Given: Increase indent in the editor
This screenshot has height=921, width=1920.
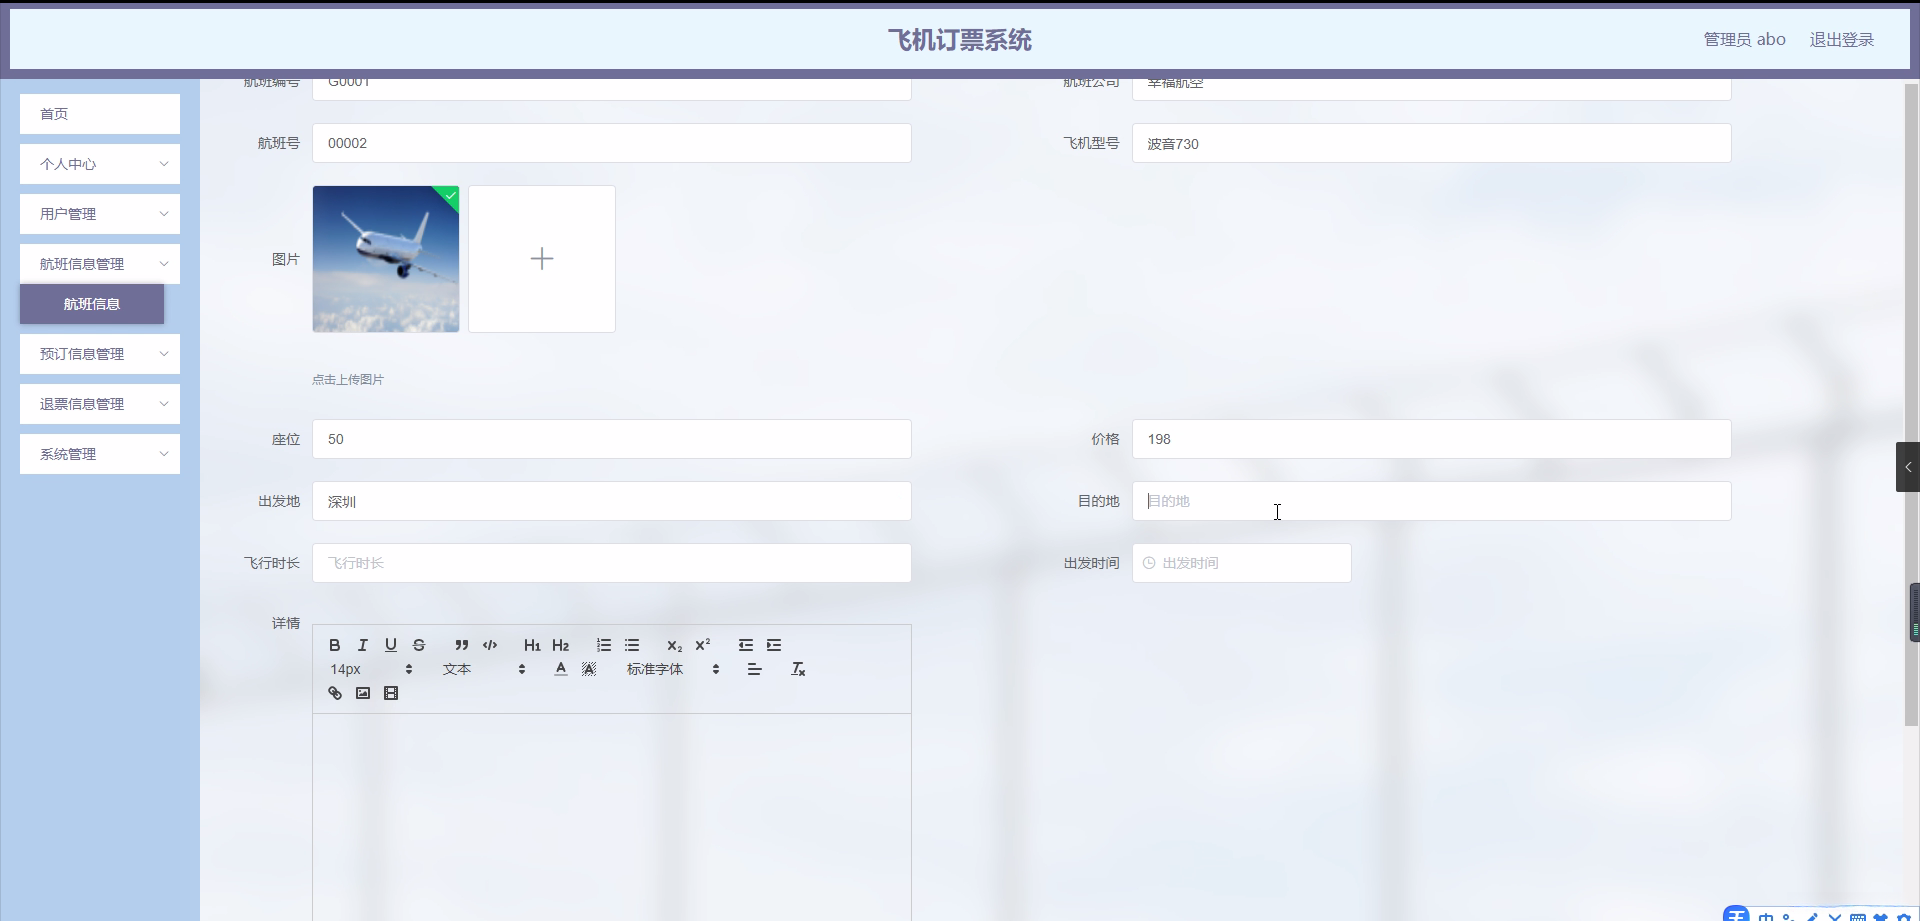Looking at the screenshot, I should 774,645.
